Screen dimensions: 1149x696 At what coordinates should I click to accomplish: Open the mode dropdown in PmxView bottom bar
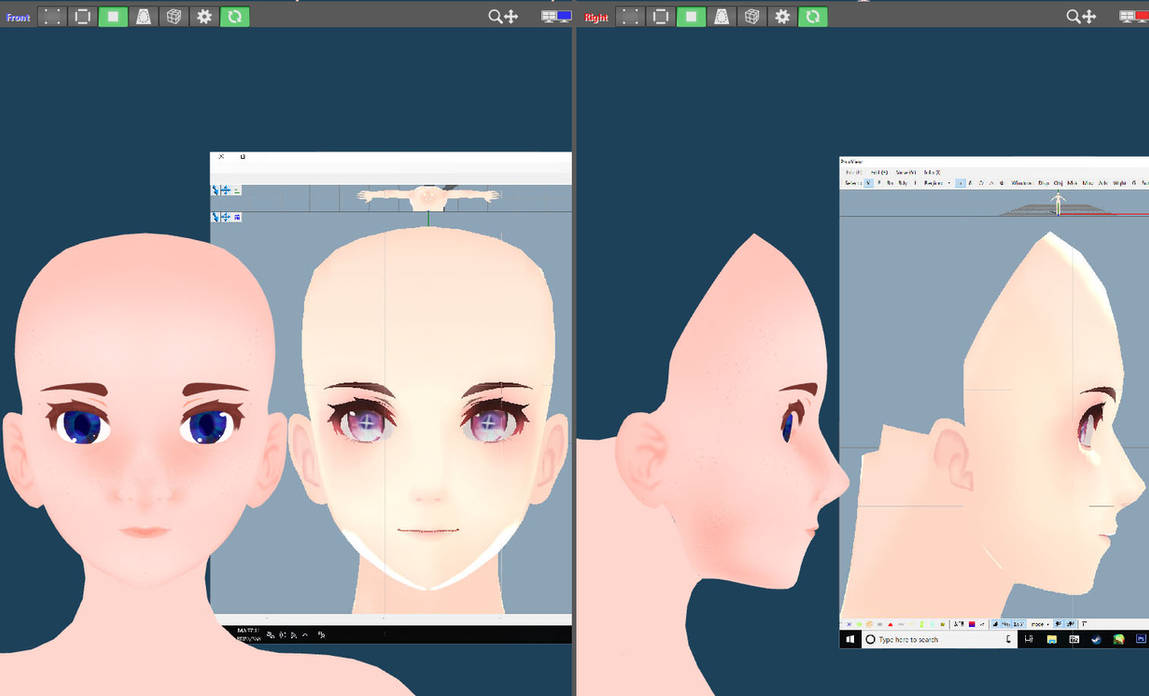coord(1041,624)
